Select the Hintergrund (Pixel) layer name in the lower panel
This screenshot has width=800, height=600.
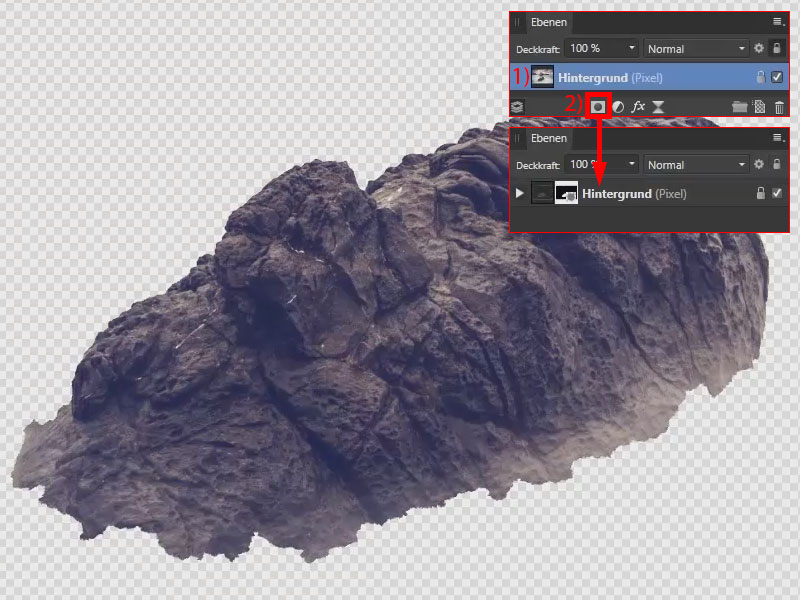click(x=634, y=194)
